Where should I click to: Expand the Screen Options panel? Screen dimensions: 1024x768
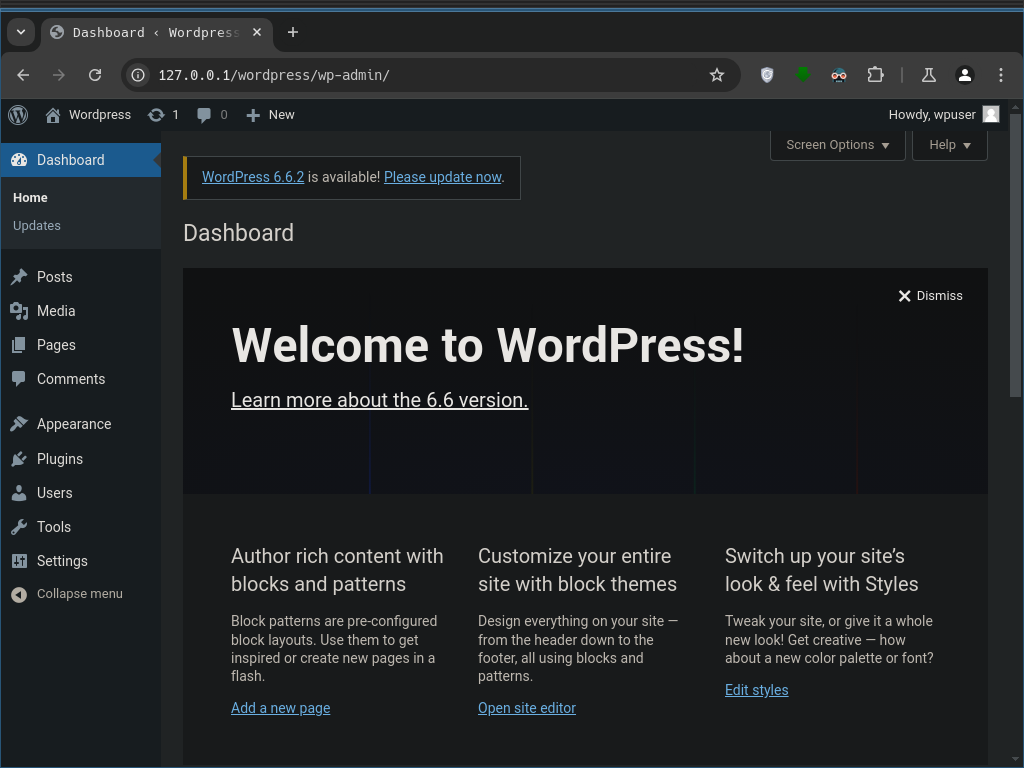tap(837, 145)
